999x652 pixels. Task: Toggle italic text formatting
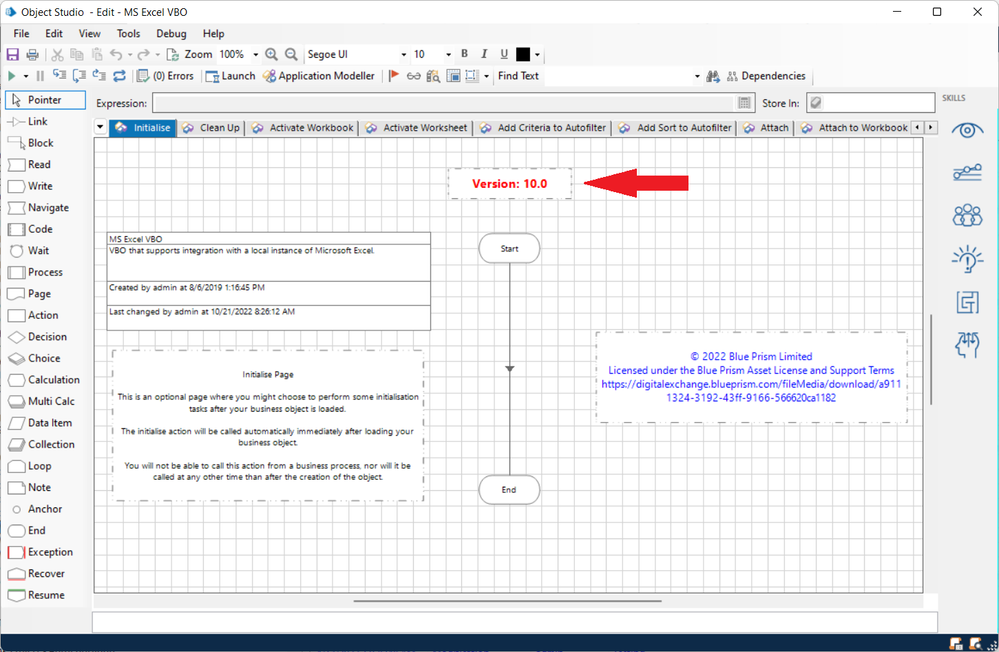pyautogui.click(x=484, y=55)
